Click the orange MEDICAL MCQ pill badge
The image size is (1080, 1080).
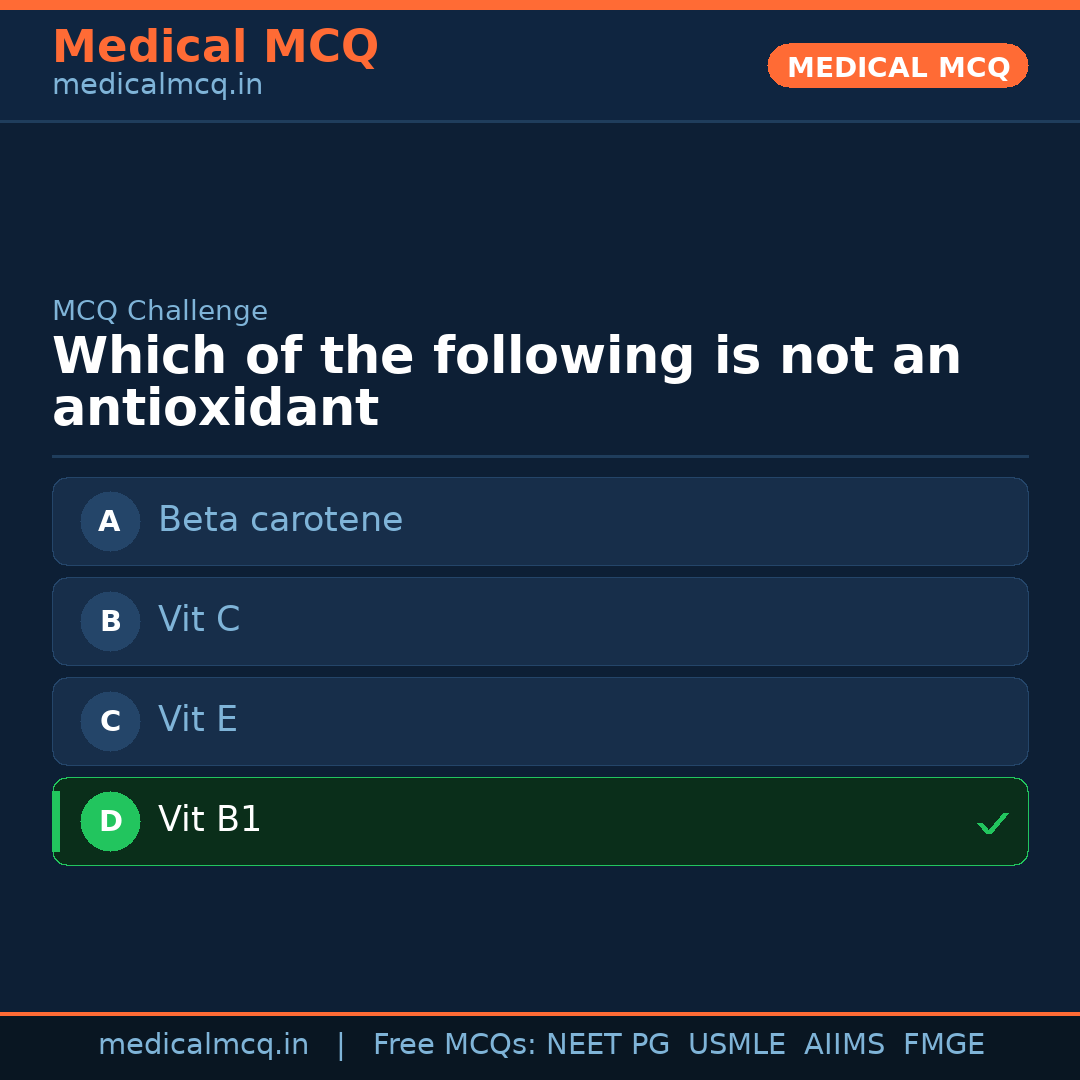[897, 66]
